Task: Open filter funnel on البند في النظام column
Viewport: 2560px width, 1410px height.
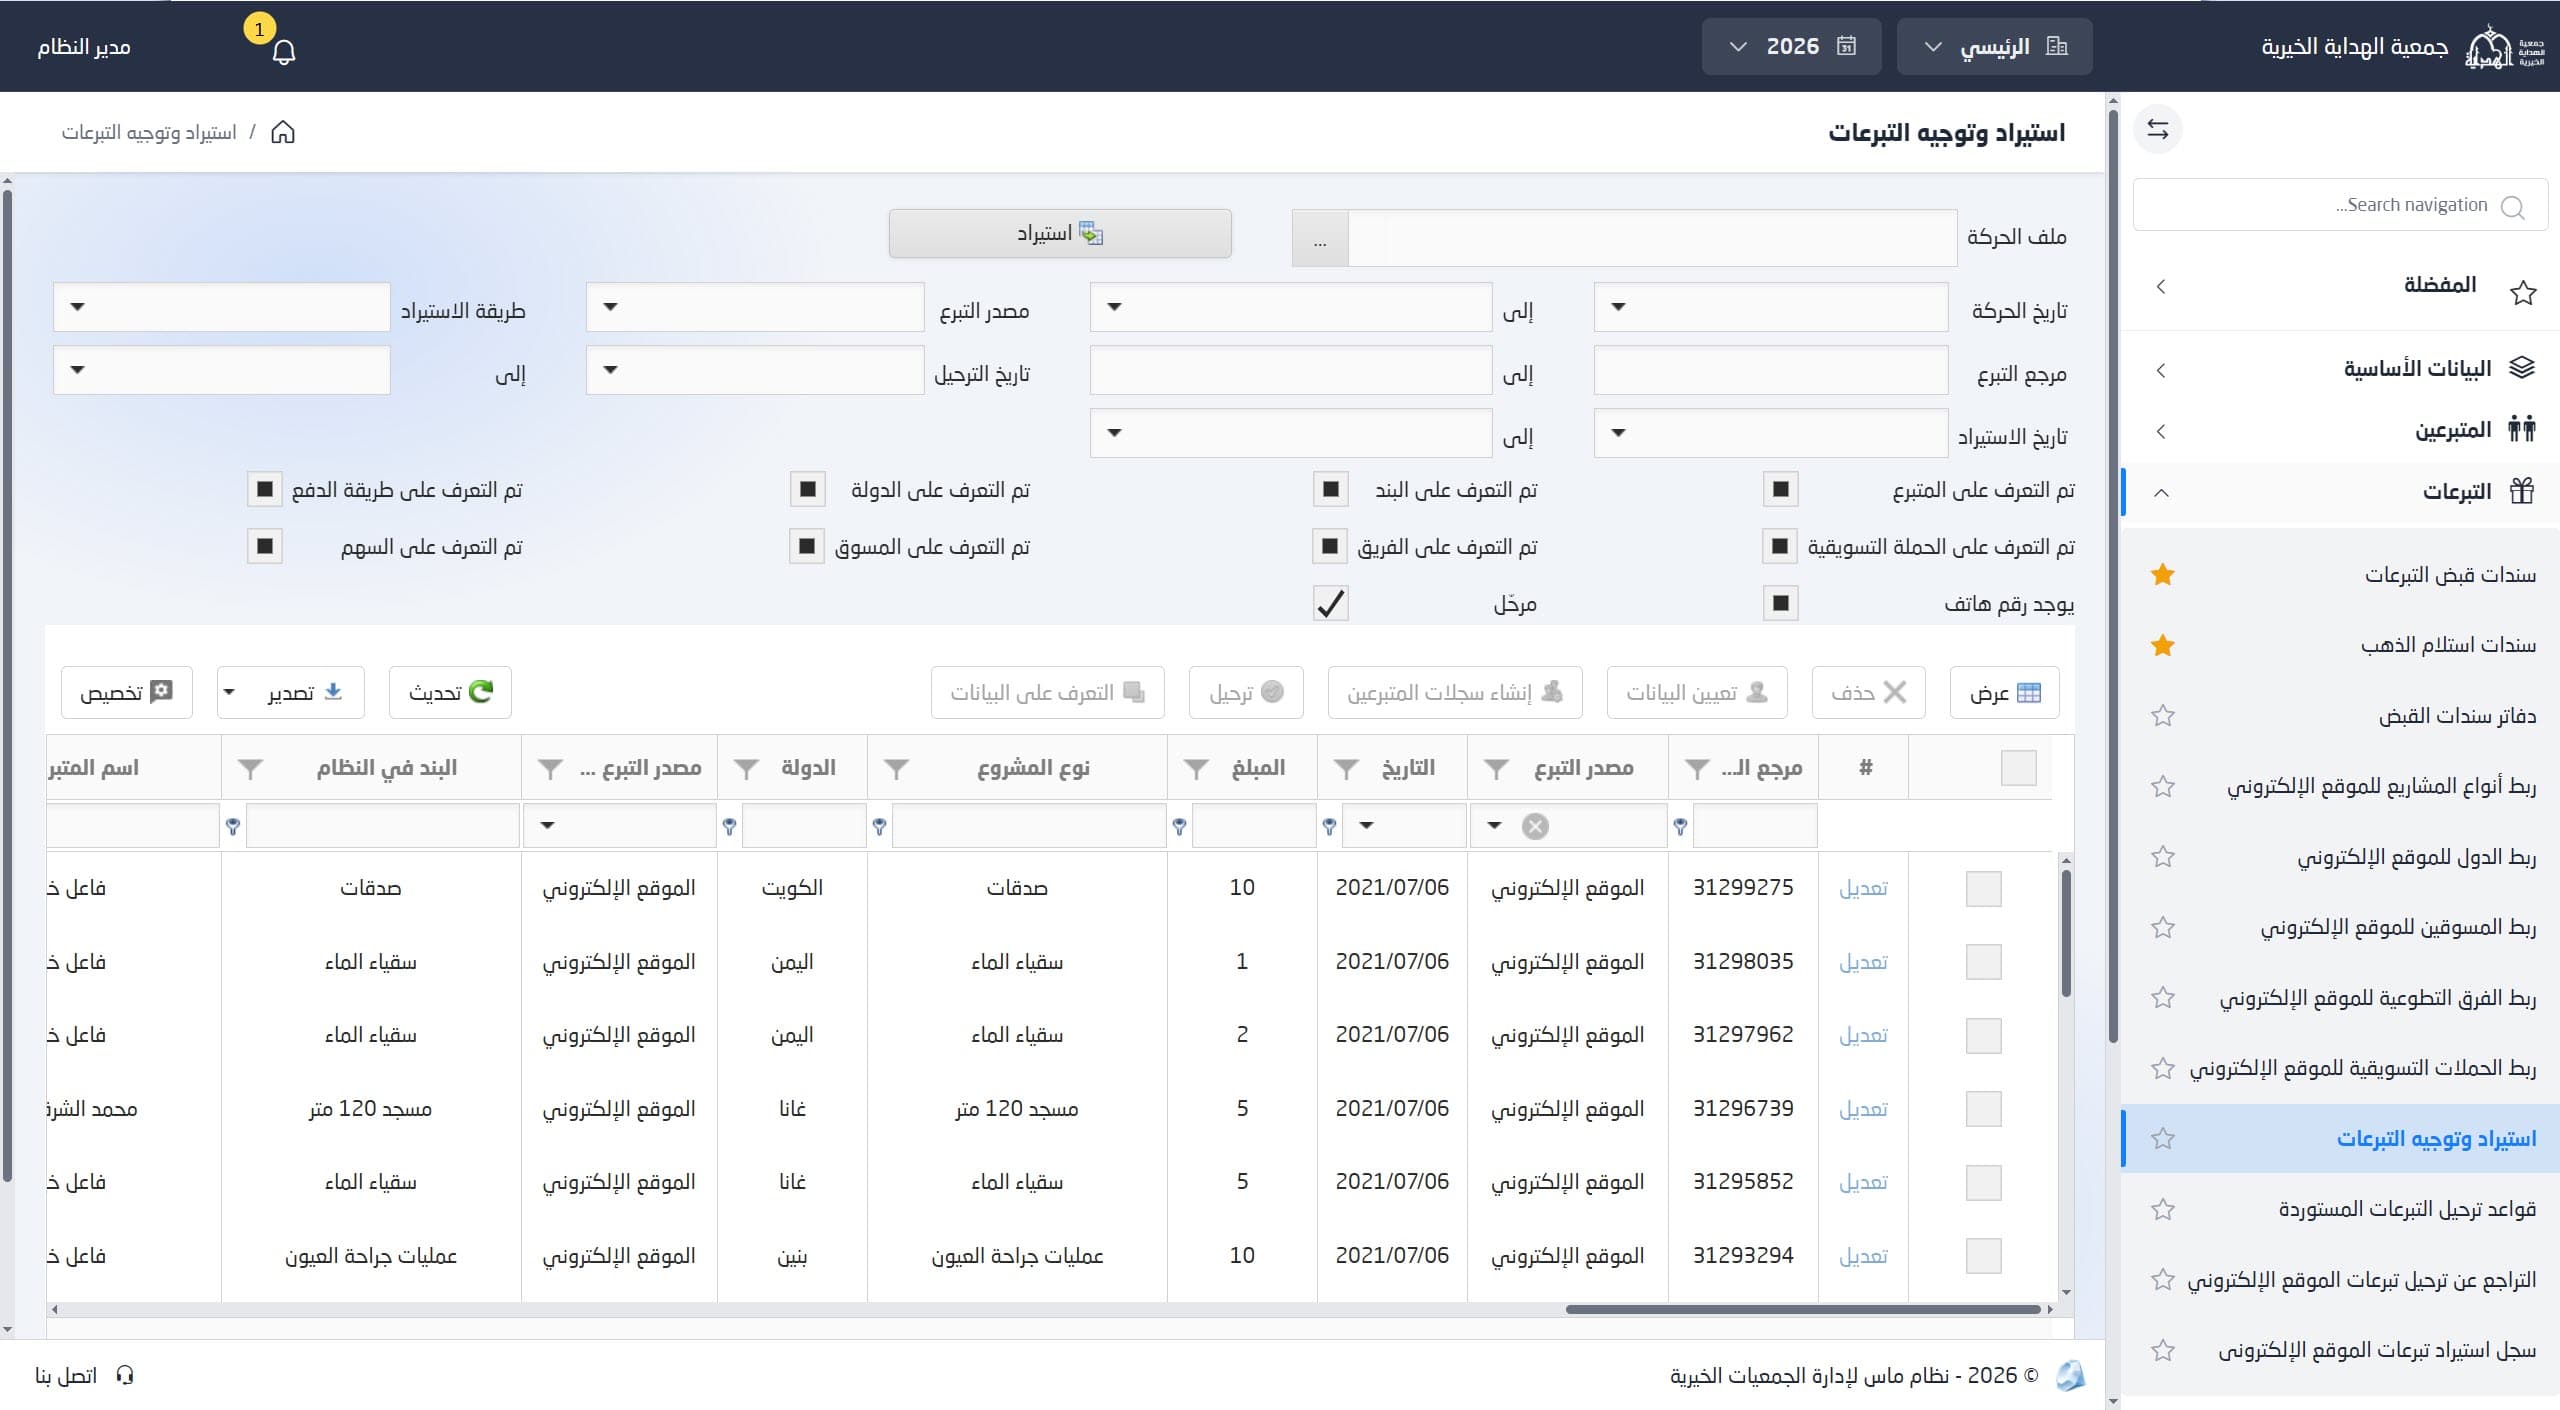Action: [x=250, y=768]
